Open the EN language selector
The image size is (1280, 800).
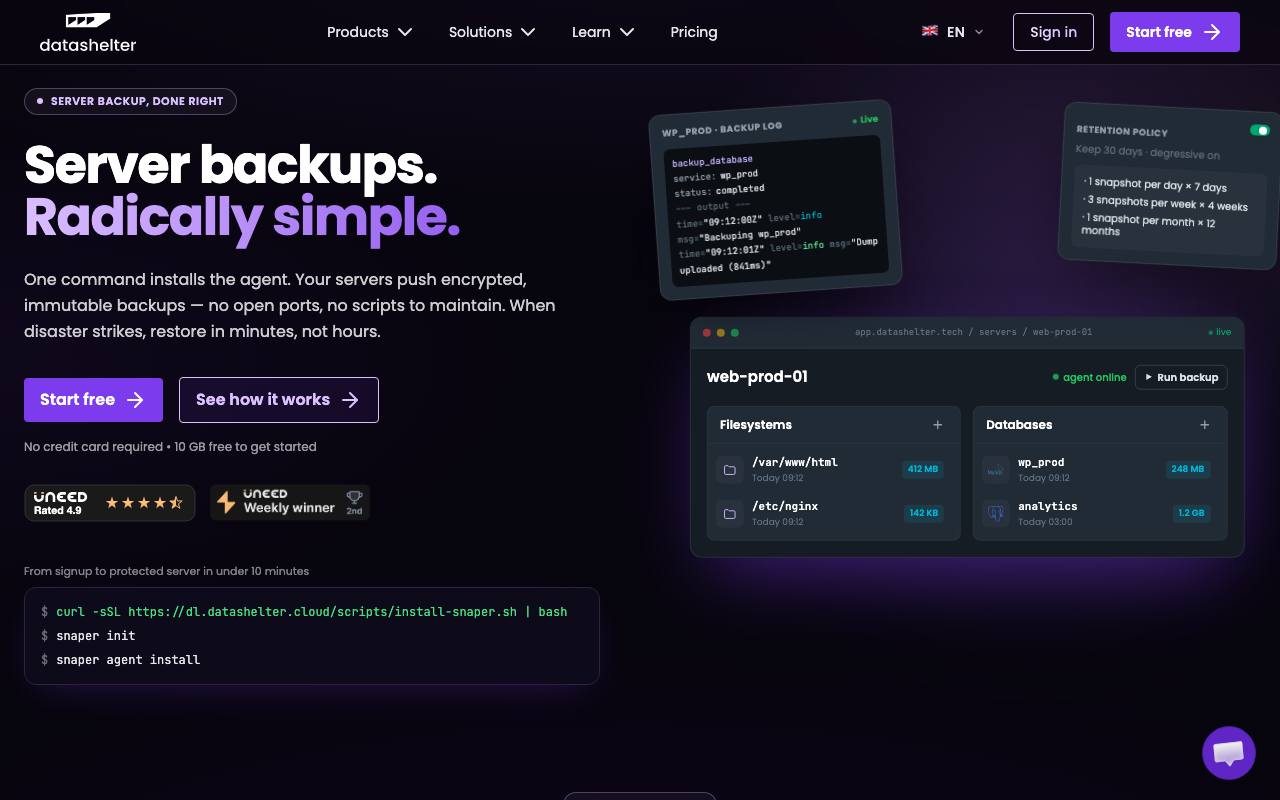coord(953,32)
